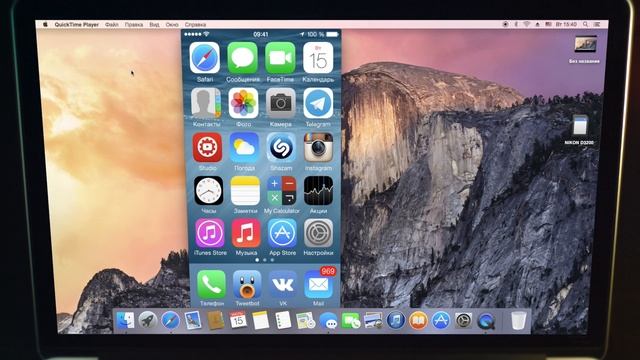Launch the Shazam app

(x=281, y=147)
